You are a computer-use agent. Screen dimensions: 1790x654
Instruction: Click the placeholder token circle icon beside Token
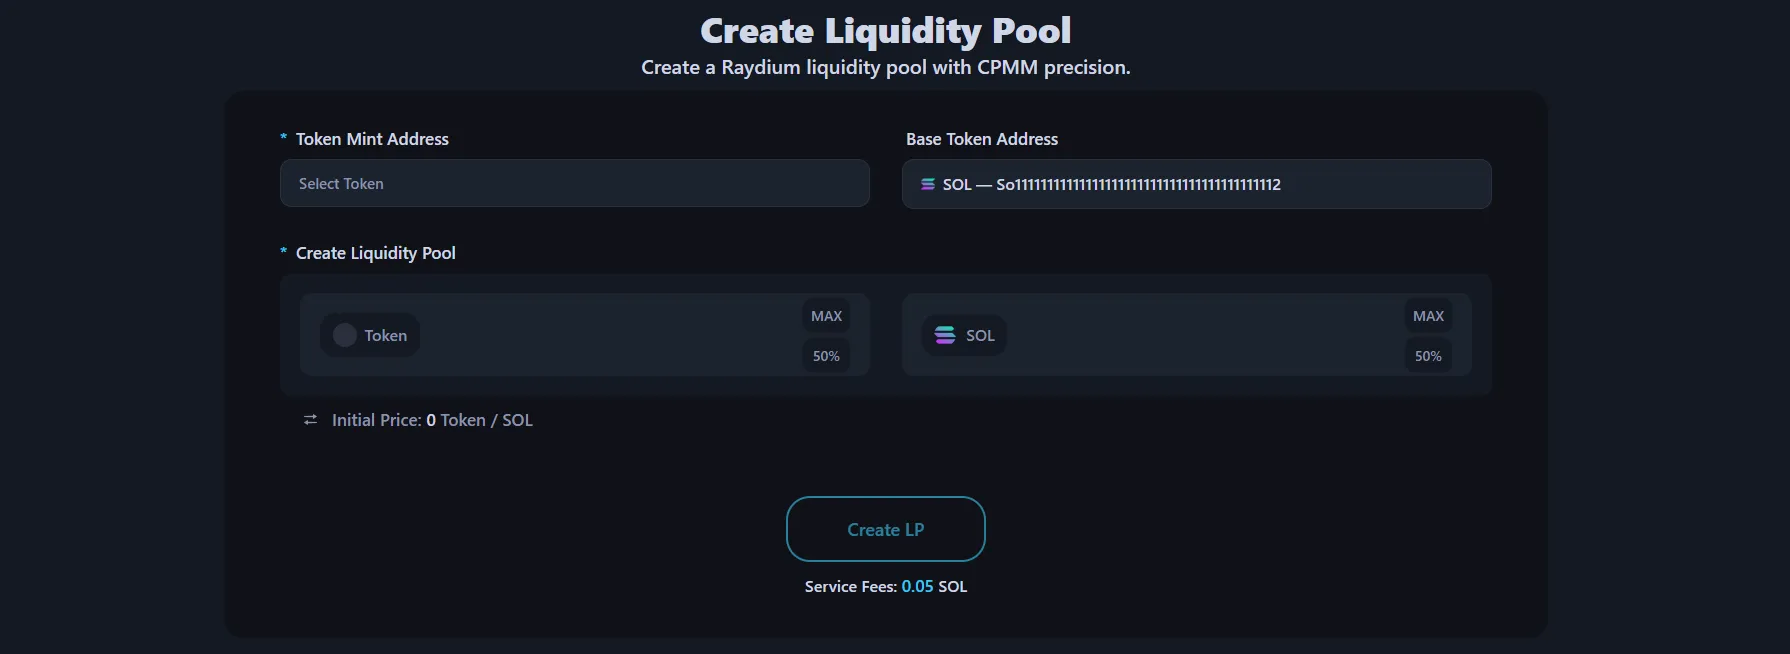point(344,335)
